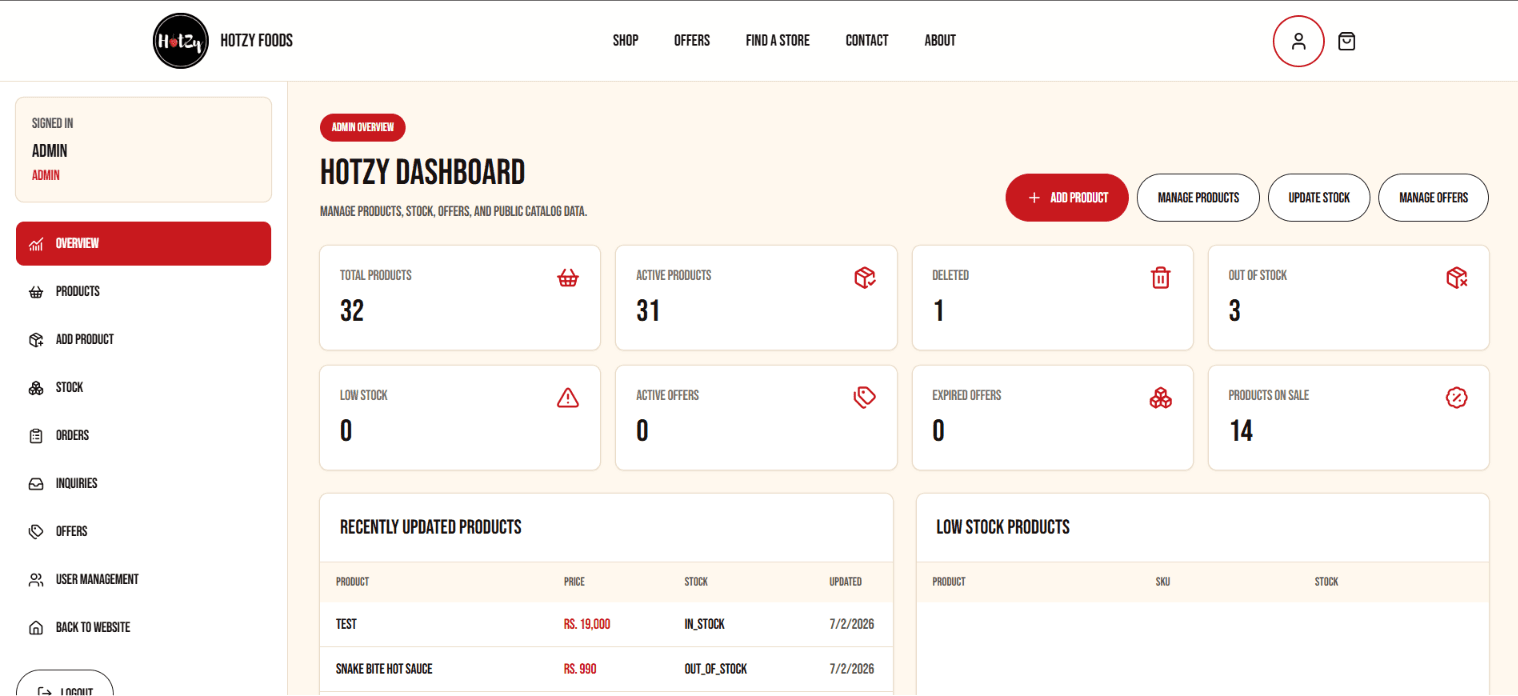Image resolution: width=1518 pixels, height=696 pixels.
Task: Click the Hotzy Foods brand name
Action: [257, 41]
